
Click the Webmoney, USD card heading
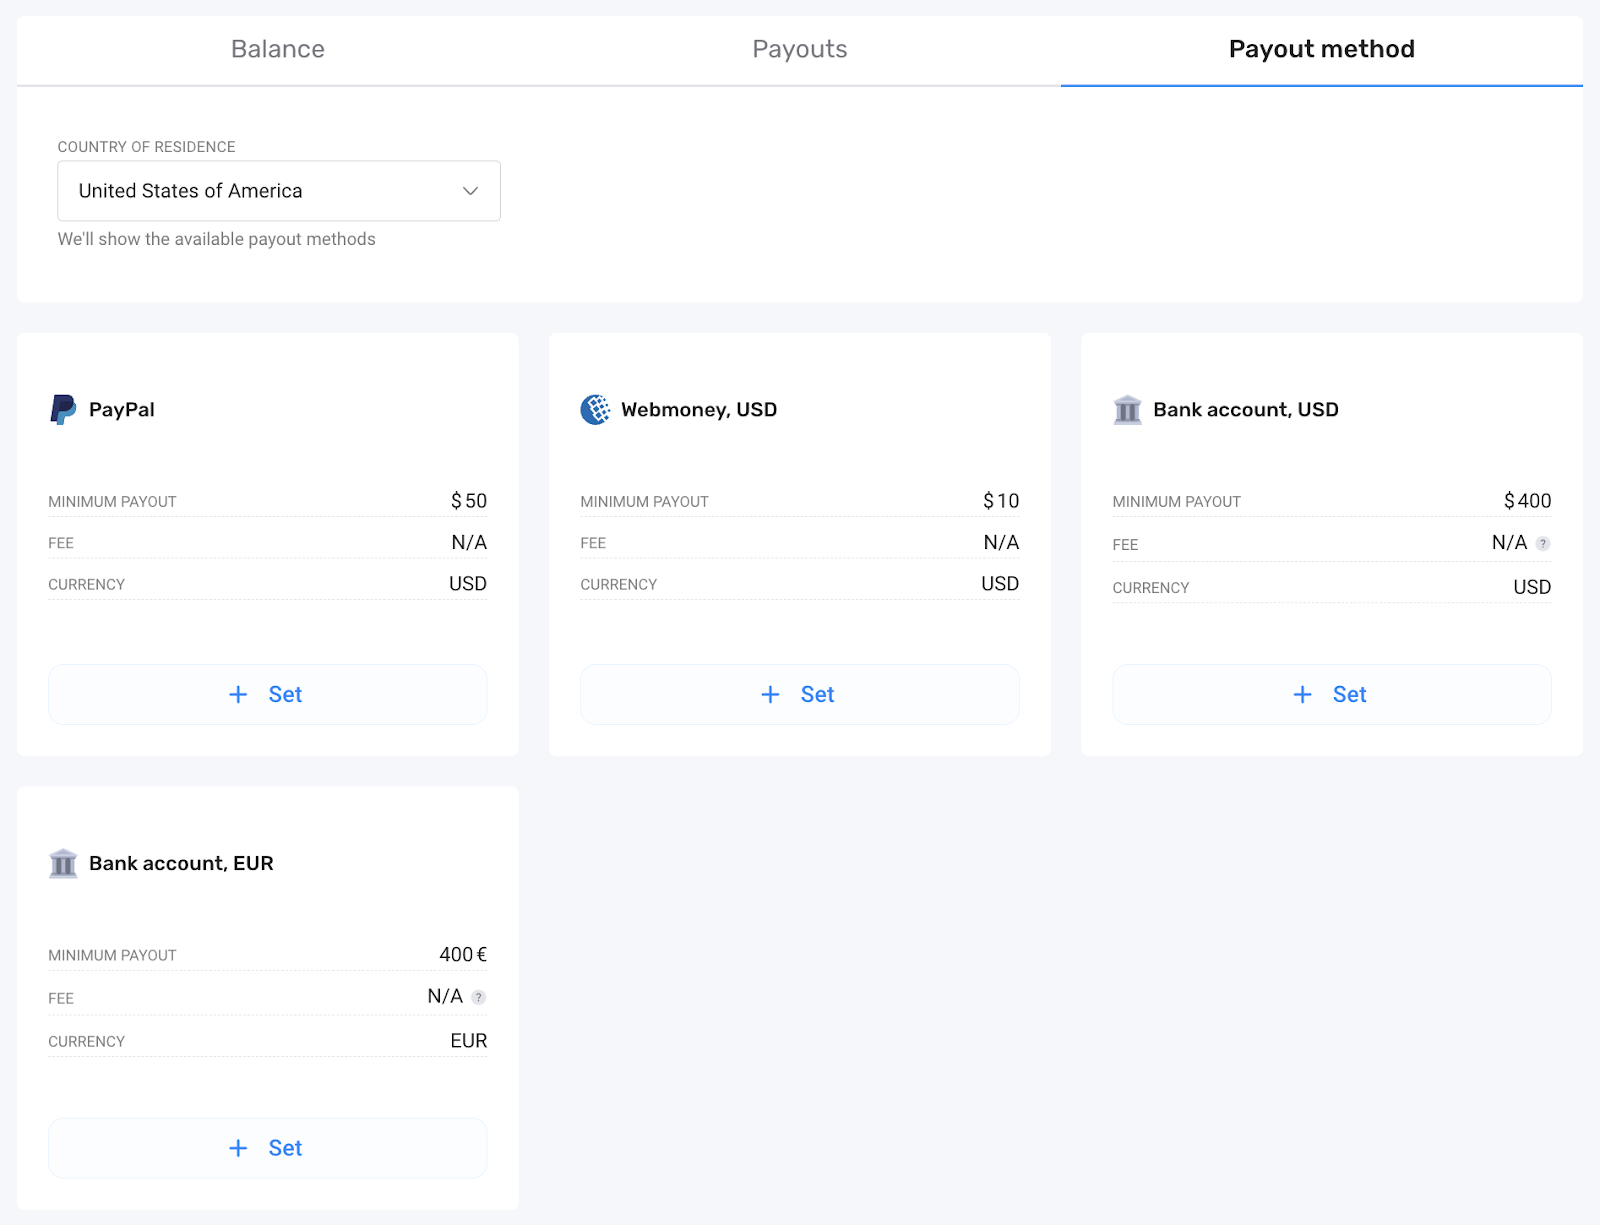tap(698, 410)
